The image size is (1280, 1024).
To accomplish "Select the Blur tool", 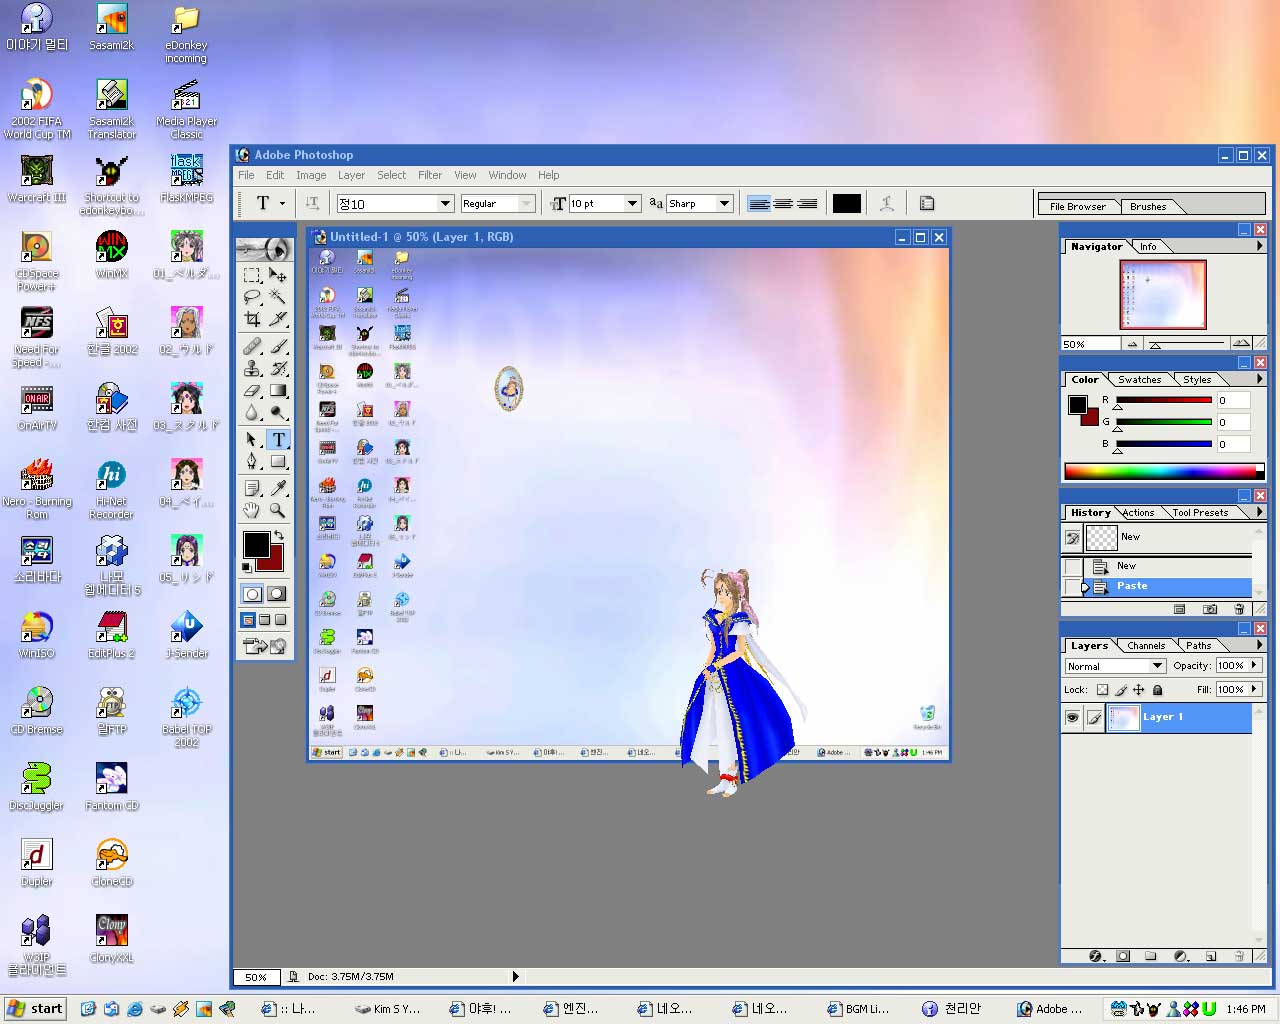I will tap(252, 412).
